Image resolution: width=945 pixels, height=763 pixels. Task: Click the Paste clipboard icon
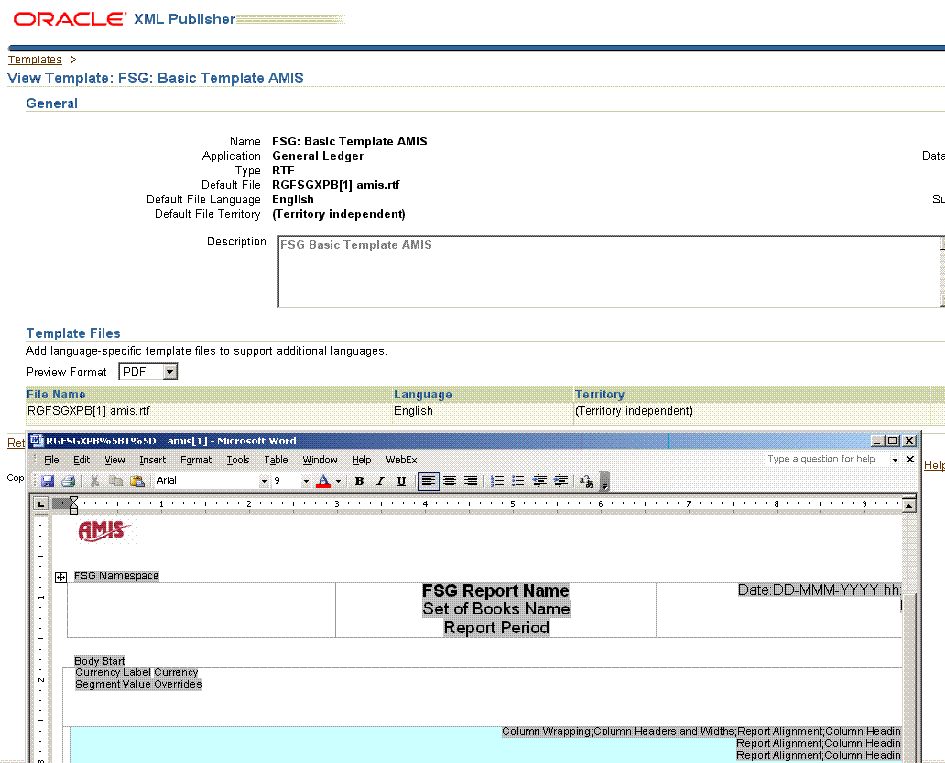138,481
